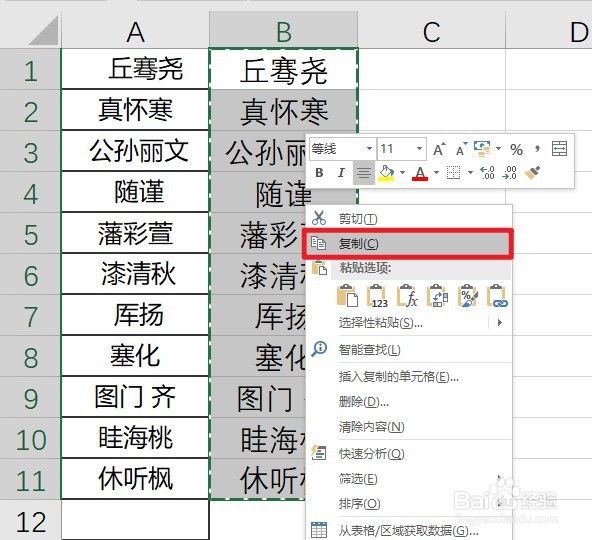Choose 复制(C) from context menu
592x540 pixels.
408,244
